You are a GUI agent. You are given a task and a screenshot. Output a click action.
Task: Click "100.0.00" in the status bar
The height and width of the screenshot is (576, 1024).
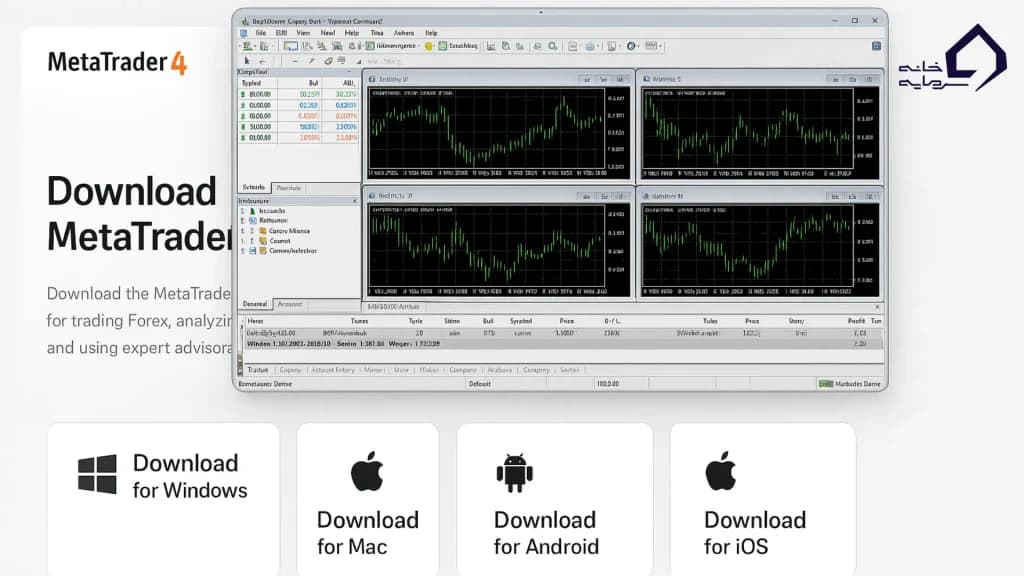coord(607,384)
